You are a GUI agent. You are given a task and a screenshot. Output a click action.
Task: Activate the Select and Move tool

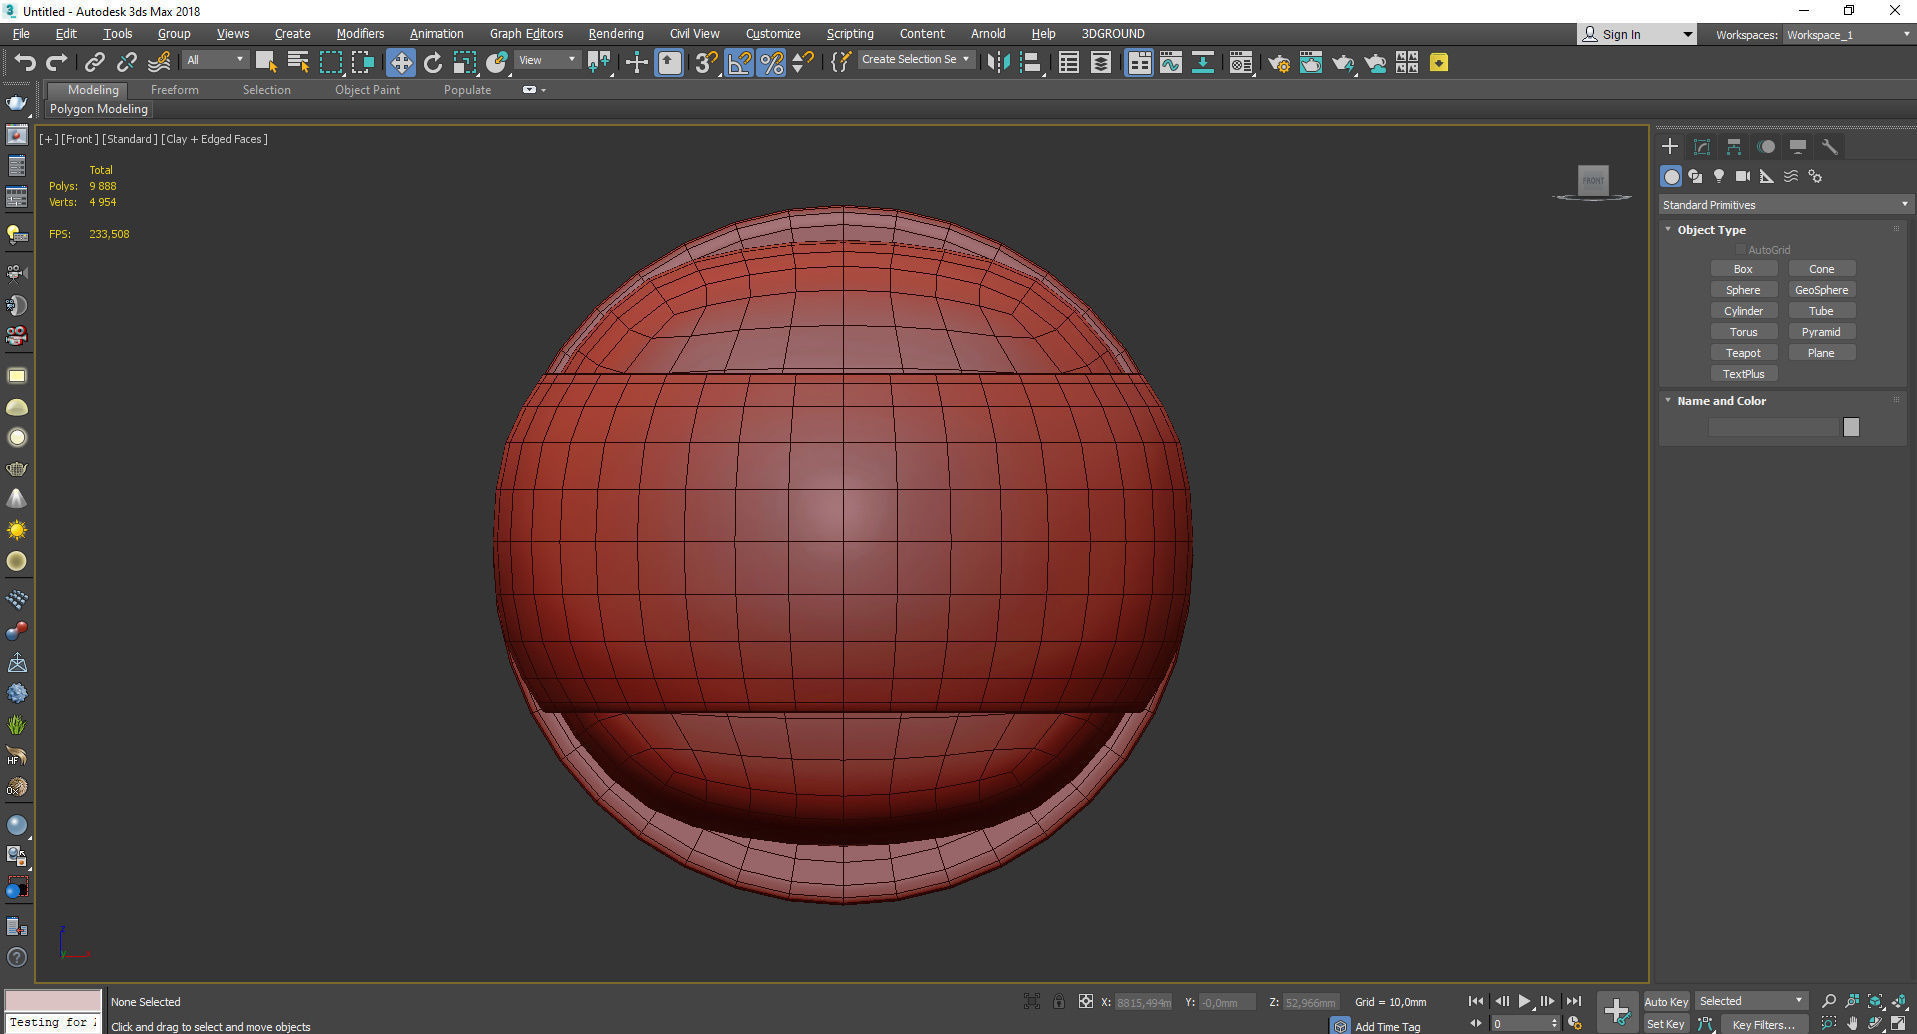(401, 63)
